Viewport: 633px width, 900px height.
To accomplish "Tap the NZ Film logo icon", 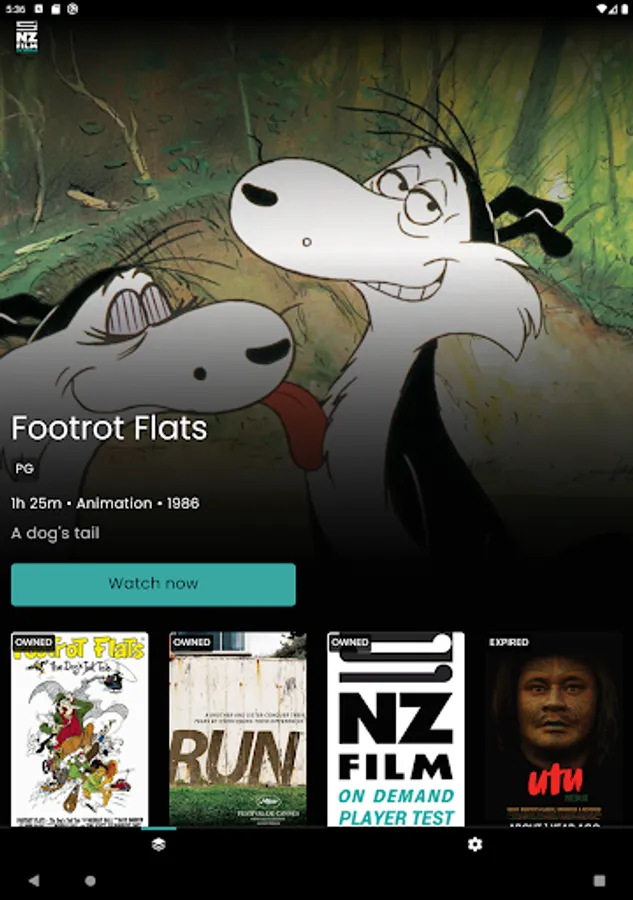I will click(26, 37).
